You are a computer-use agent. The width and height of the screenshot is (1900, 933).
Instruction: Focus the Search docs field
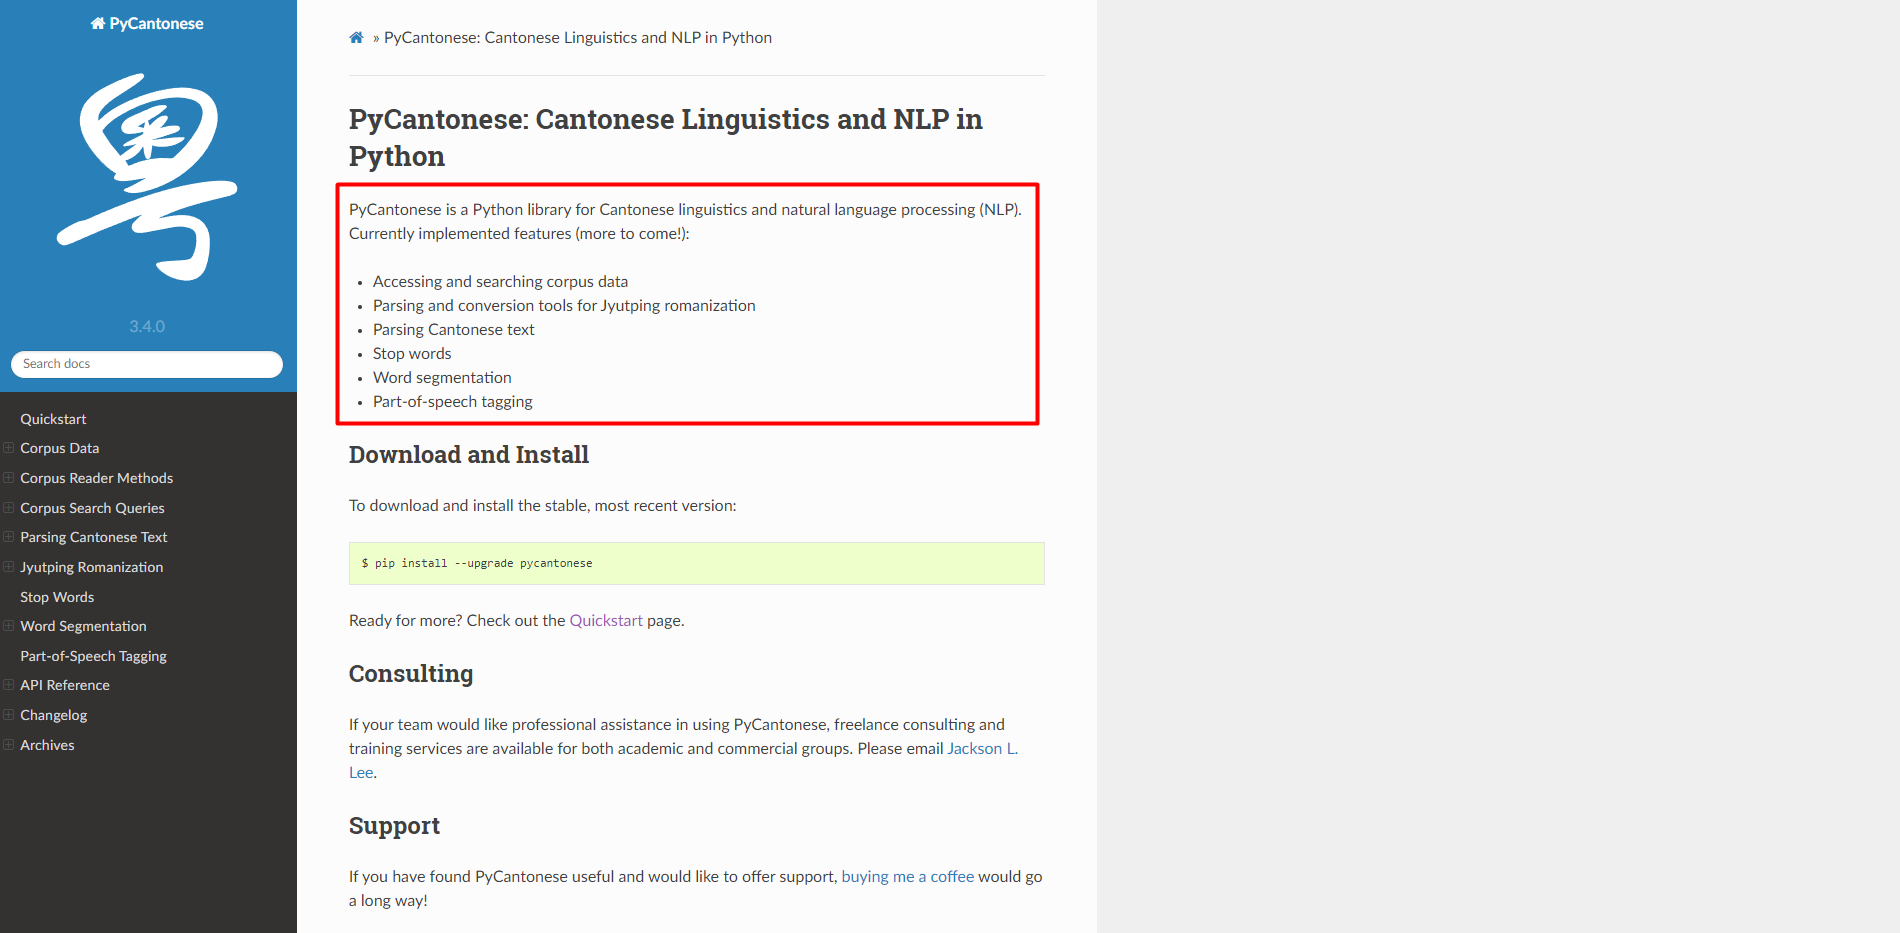pos(147,364)
